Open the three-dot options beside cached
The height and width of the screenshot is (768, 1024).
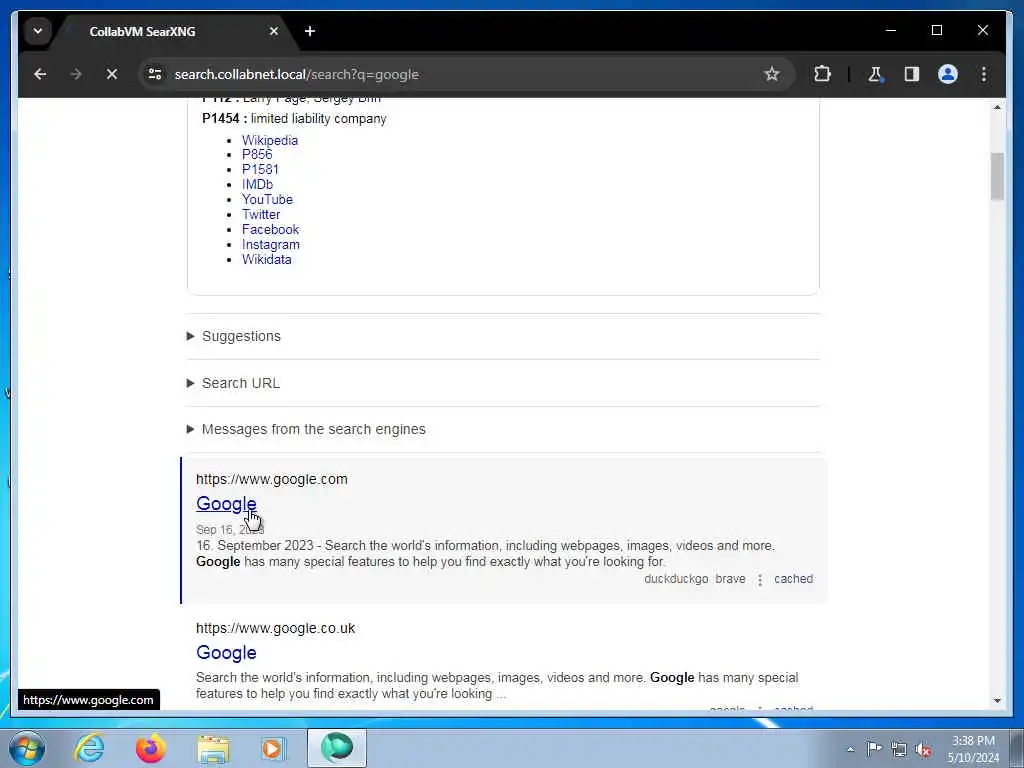click(760, 580)
